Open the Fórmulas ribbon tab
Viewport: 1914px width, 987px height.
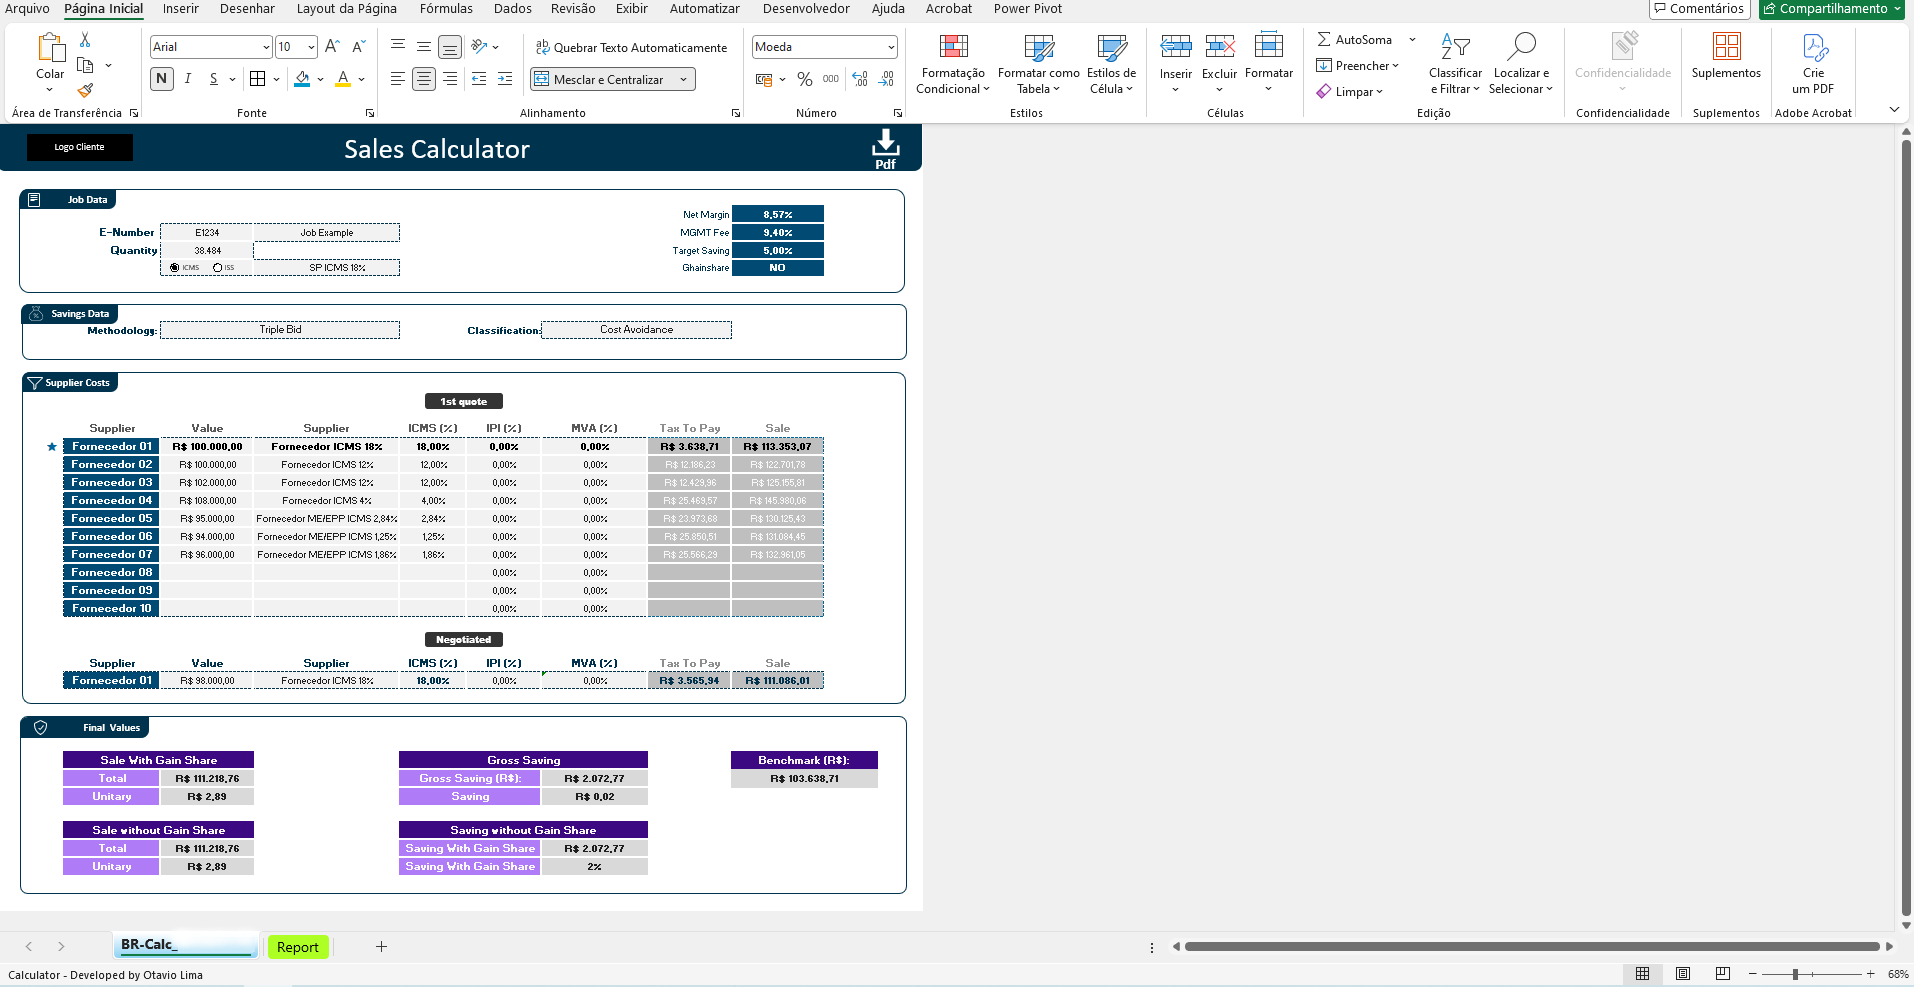(x=446, y=8)
